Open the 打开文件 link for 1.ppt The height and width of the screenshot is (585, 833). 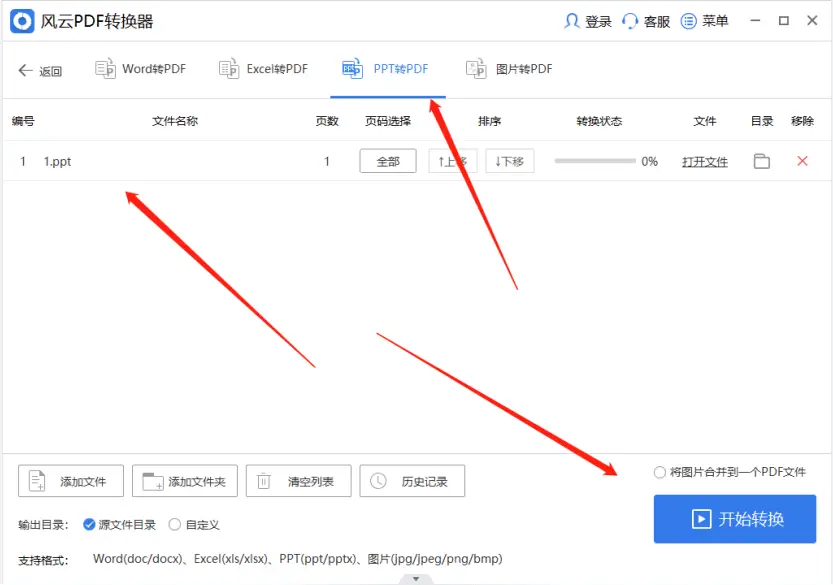pyautogui.click(x=704, y=162)
